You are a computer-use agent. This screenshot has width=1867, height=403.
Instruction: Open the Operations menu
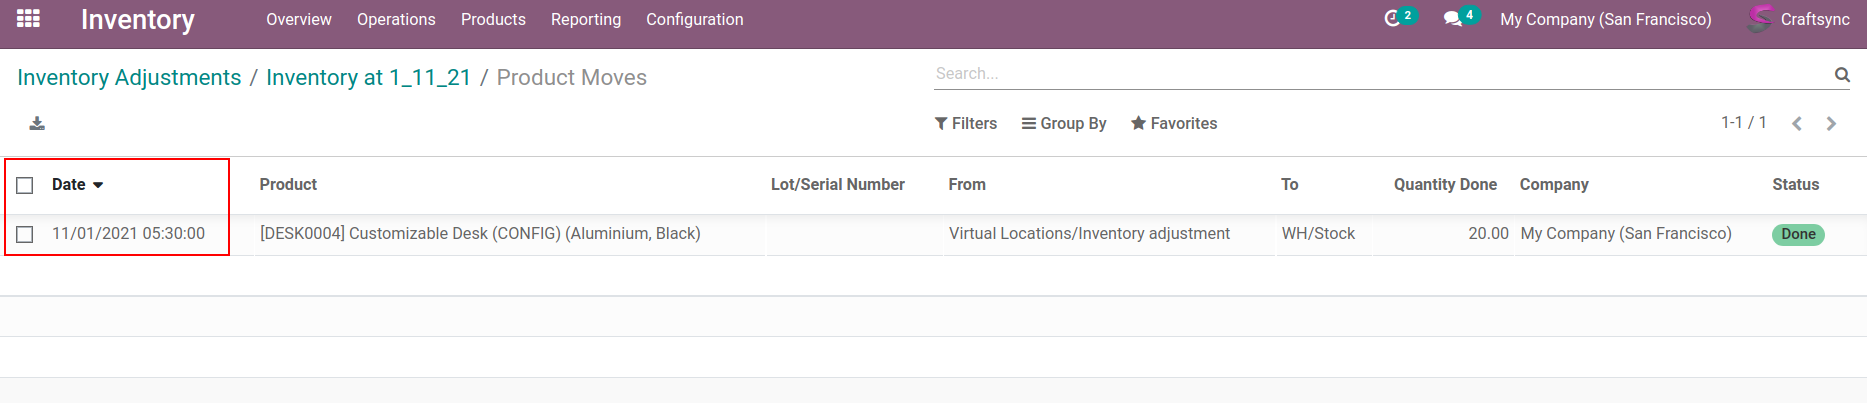(396, 19)
